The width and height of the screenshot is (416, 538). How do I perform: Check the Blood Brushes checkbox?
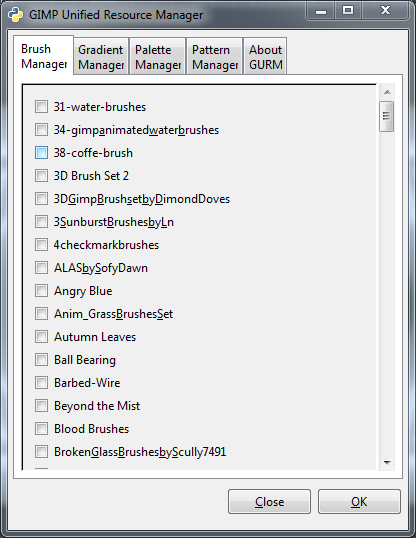(41, 429)
